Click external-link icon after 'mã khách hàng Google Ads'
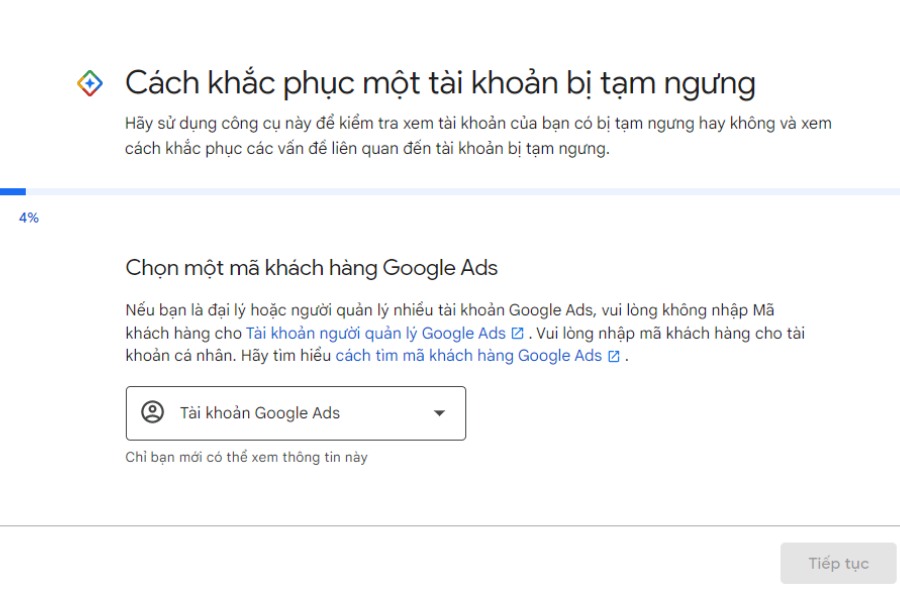The height and width of the screenshot is (600, 900). pos(614,356)
